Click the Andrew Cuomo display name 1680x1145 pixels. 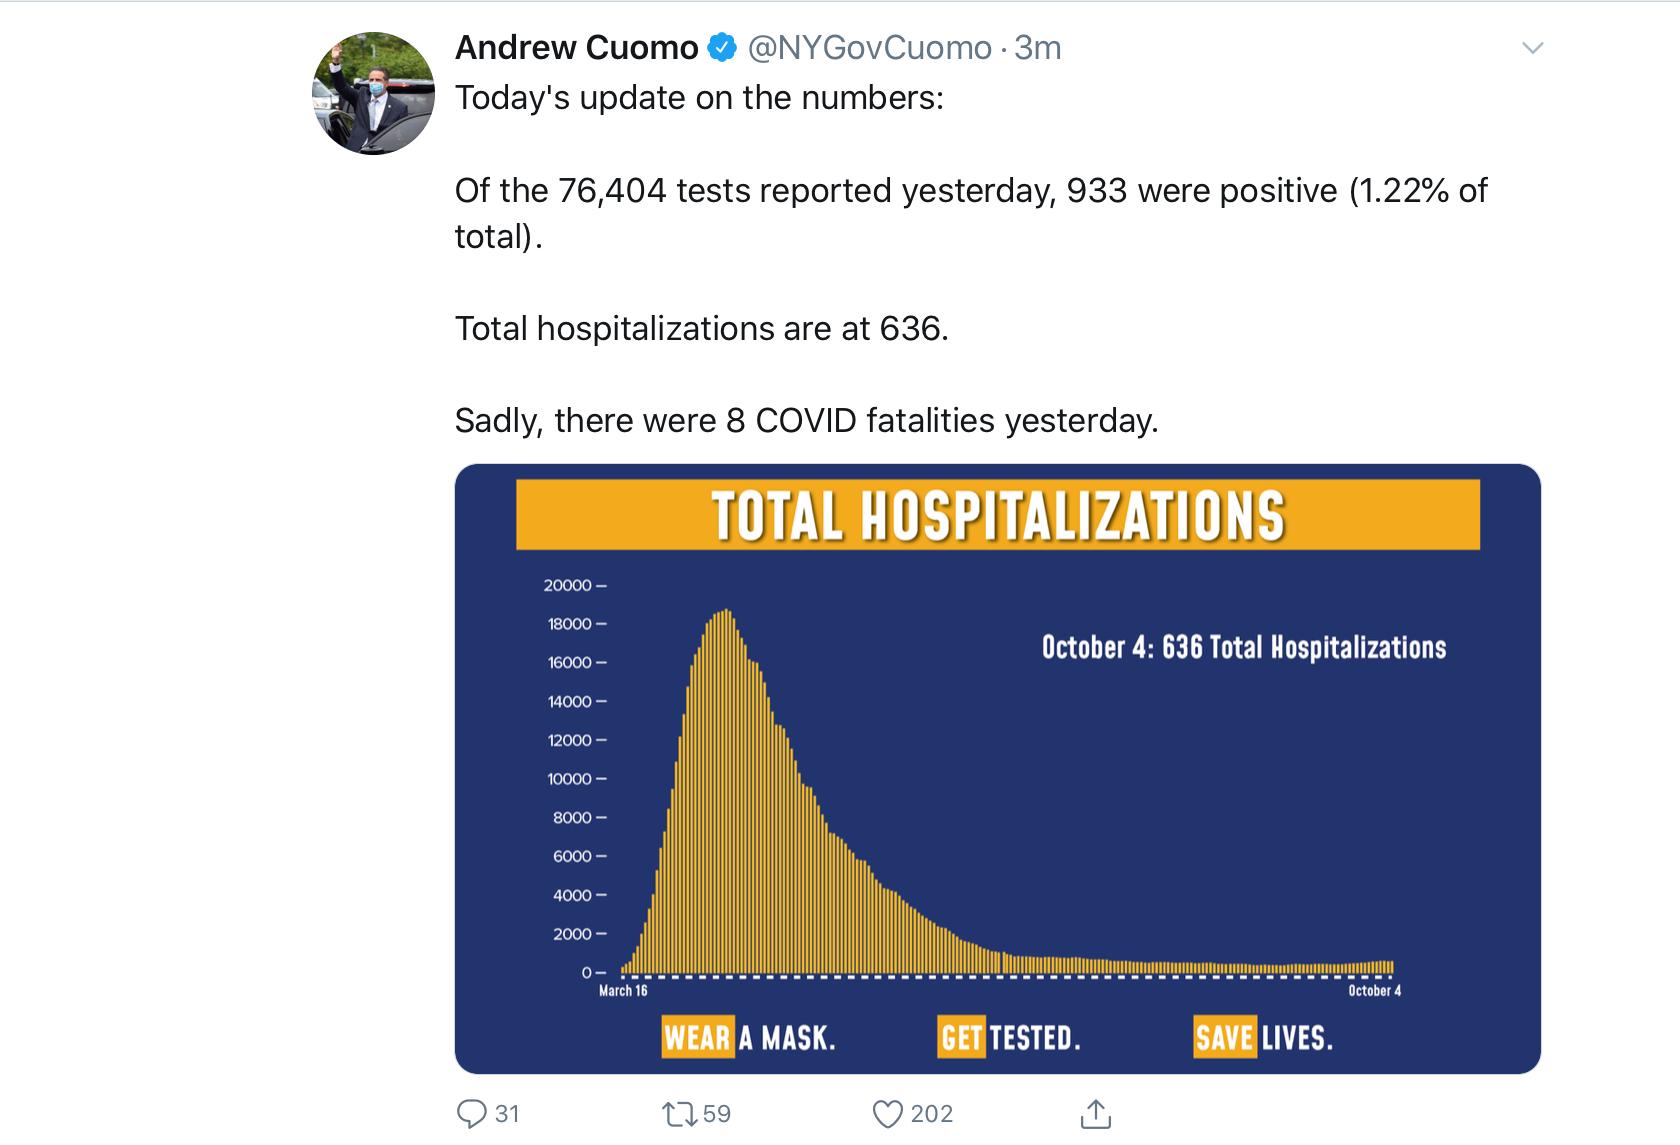point(576,47)
